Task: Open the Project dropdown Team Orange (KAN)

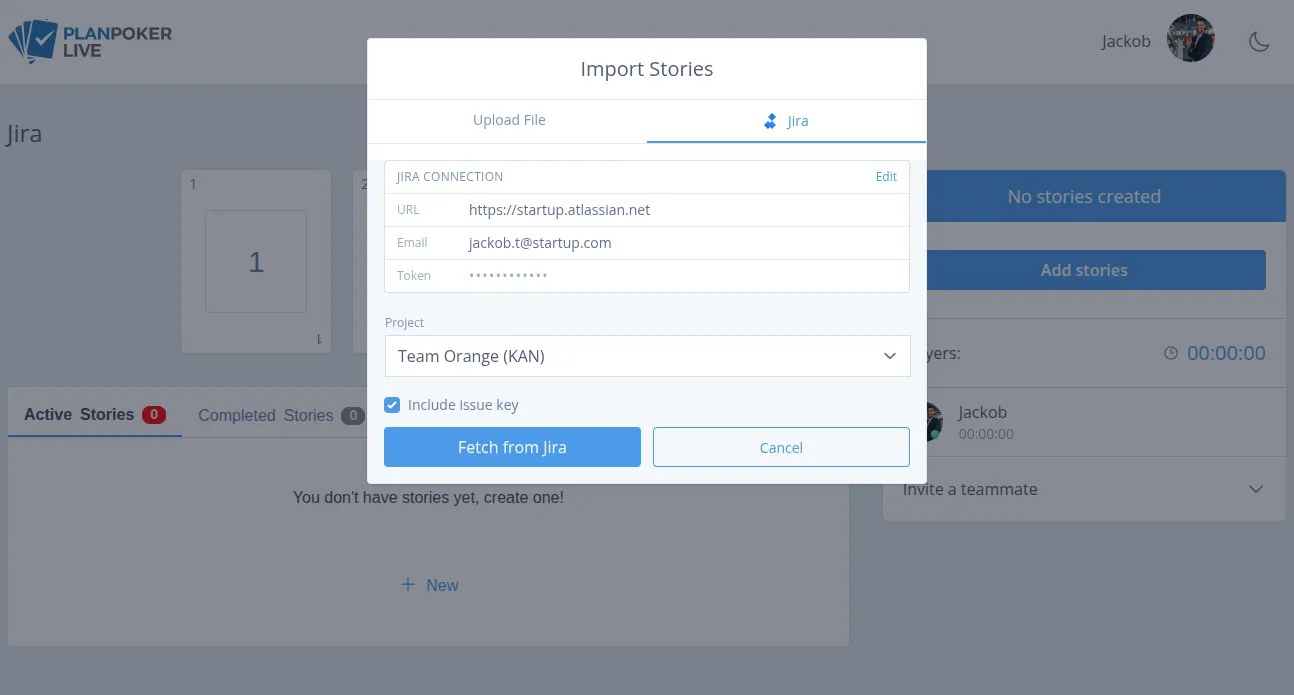Action: coord(647,356)
